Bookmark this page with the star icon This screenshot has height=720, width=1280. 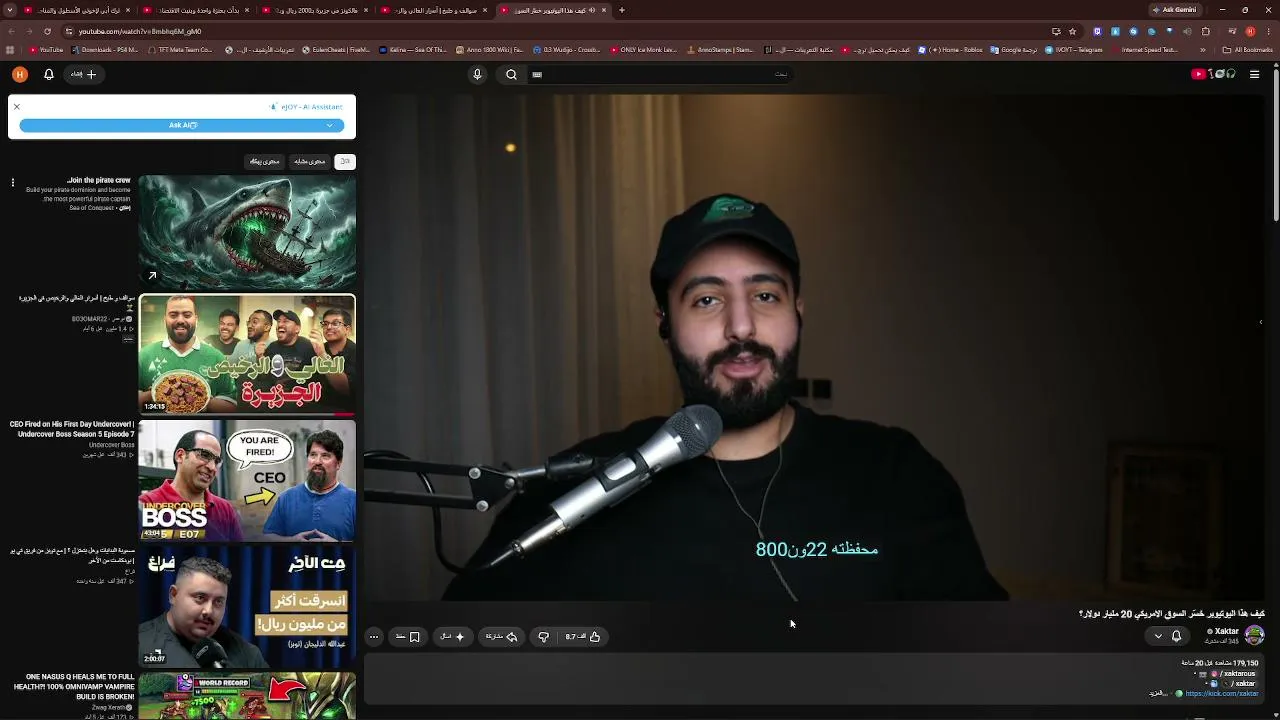click(x=1070, y=31)
